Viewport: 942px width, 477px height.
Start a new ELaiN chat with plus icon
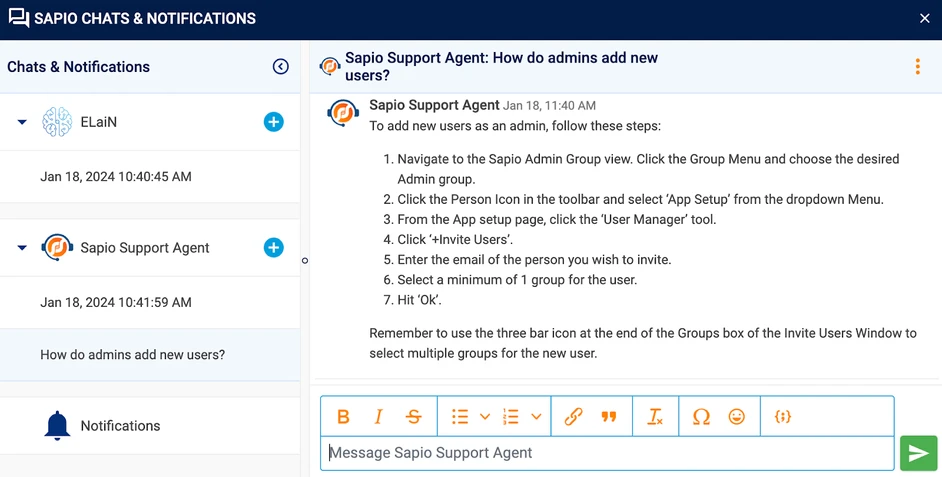[273, 122]
